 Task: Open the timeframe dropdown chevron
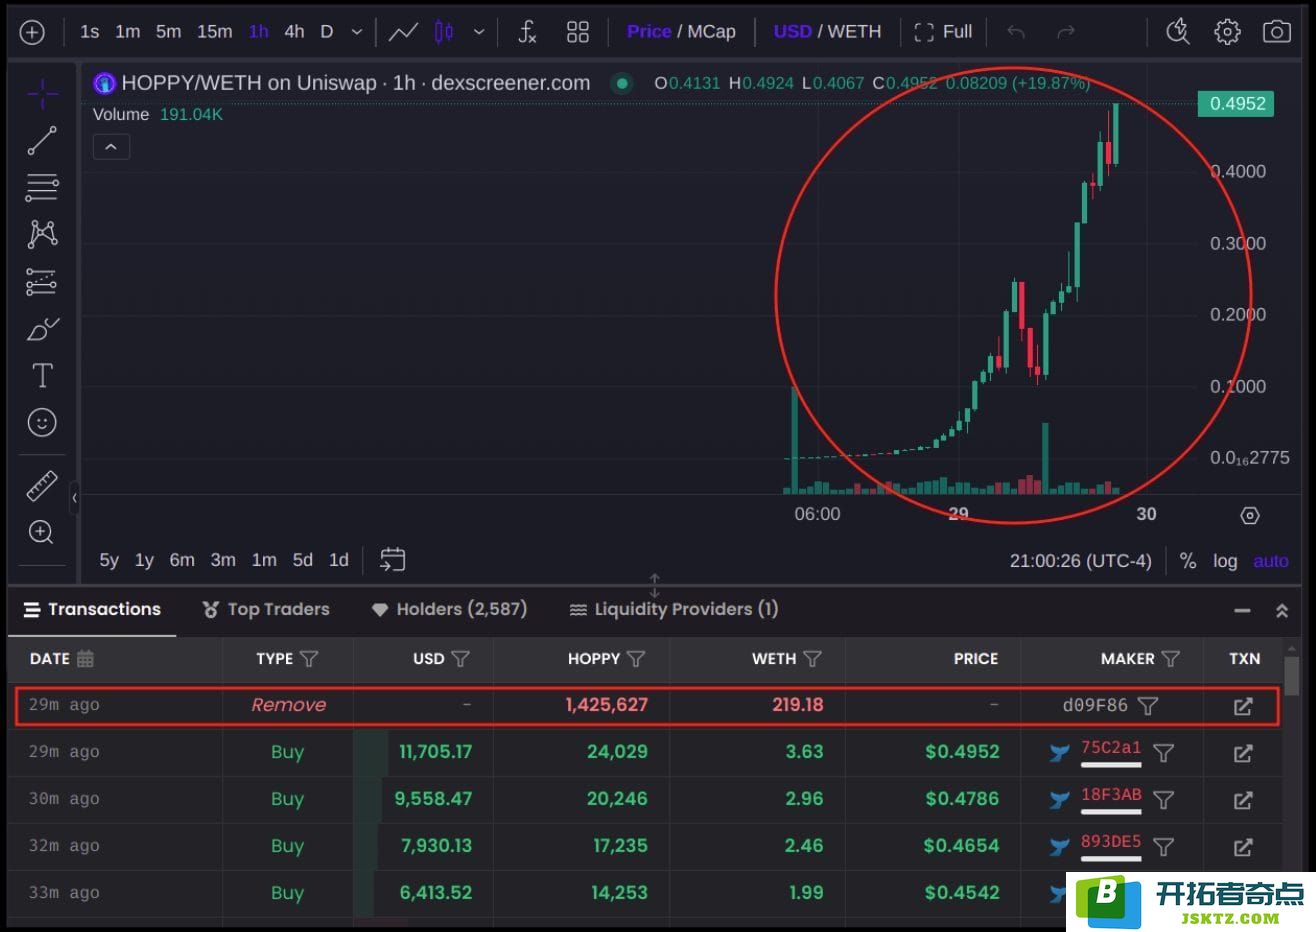point(356,32)
